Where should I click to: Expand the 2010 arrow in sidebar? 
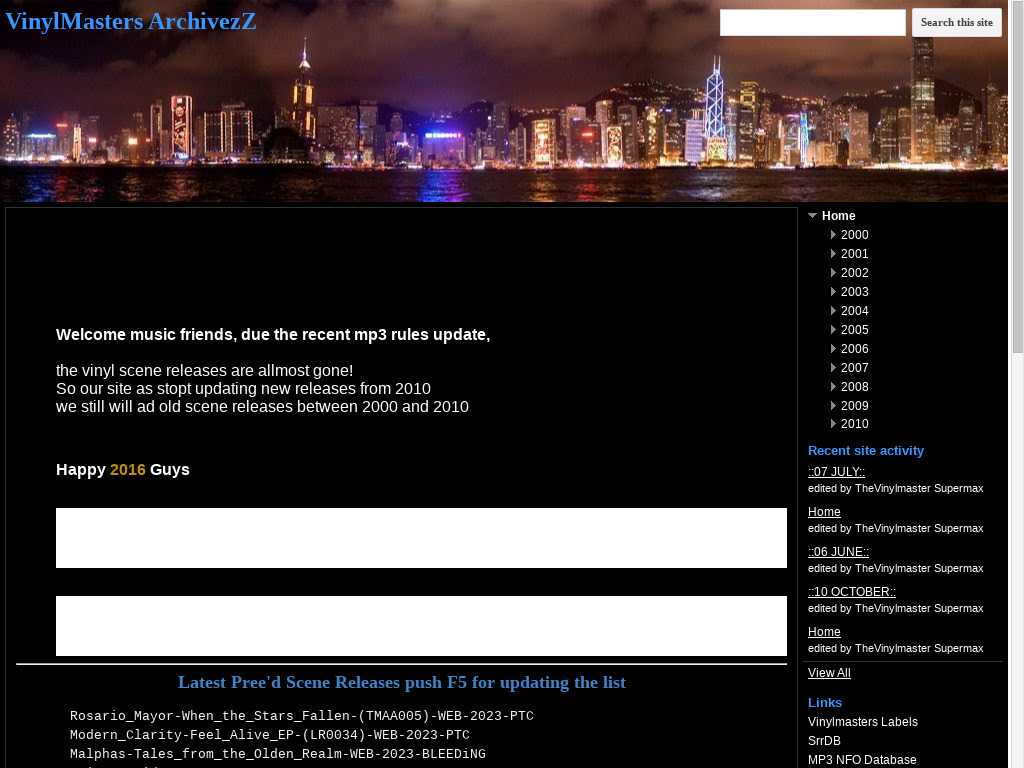pyautogui.click(x=833, y=424)
